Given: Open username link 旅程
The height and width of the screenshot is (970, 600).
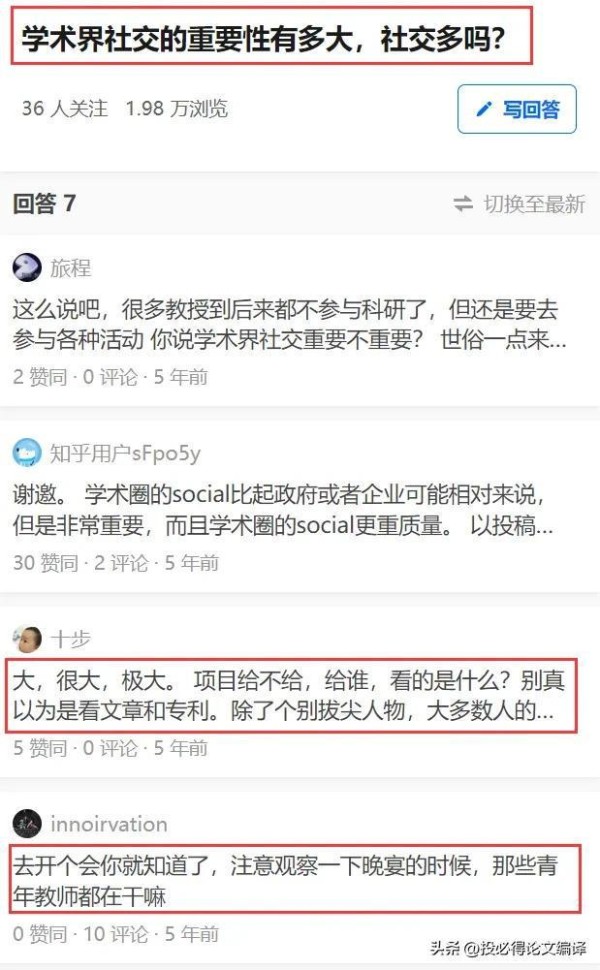Looking at the screenshot, I should tap(71, 268).
